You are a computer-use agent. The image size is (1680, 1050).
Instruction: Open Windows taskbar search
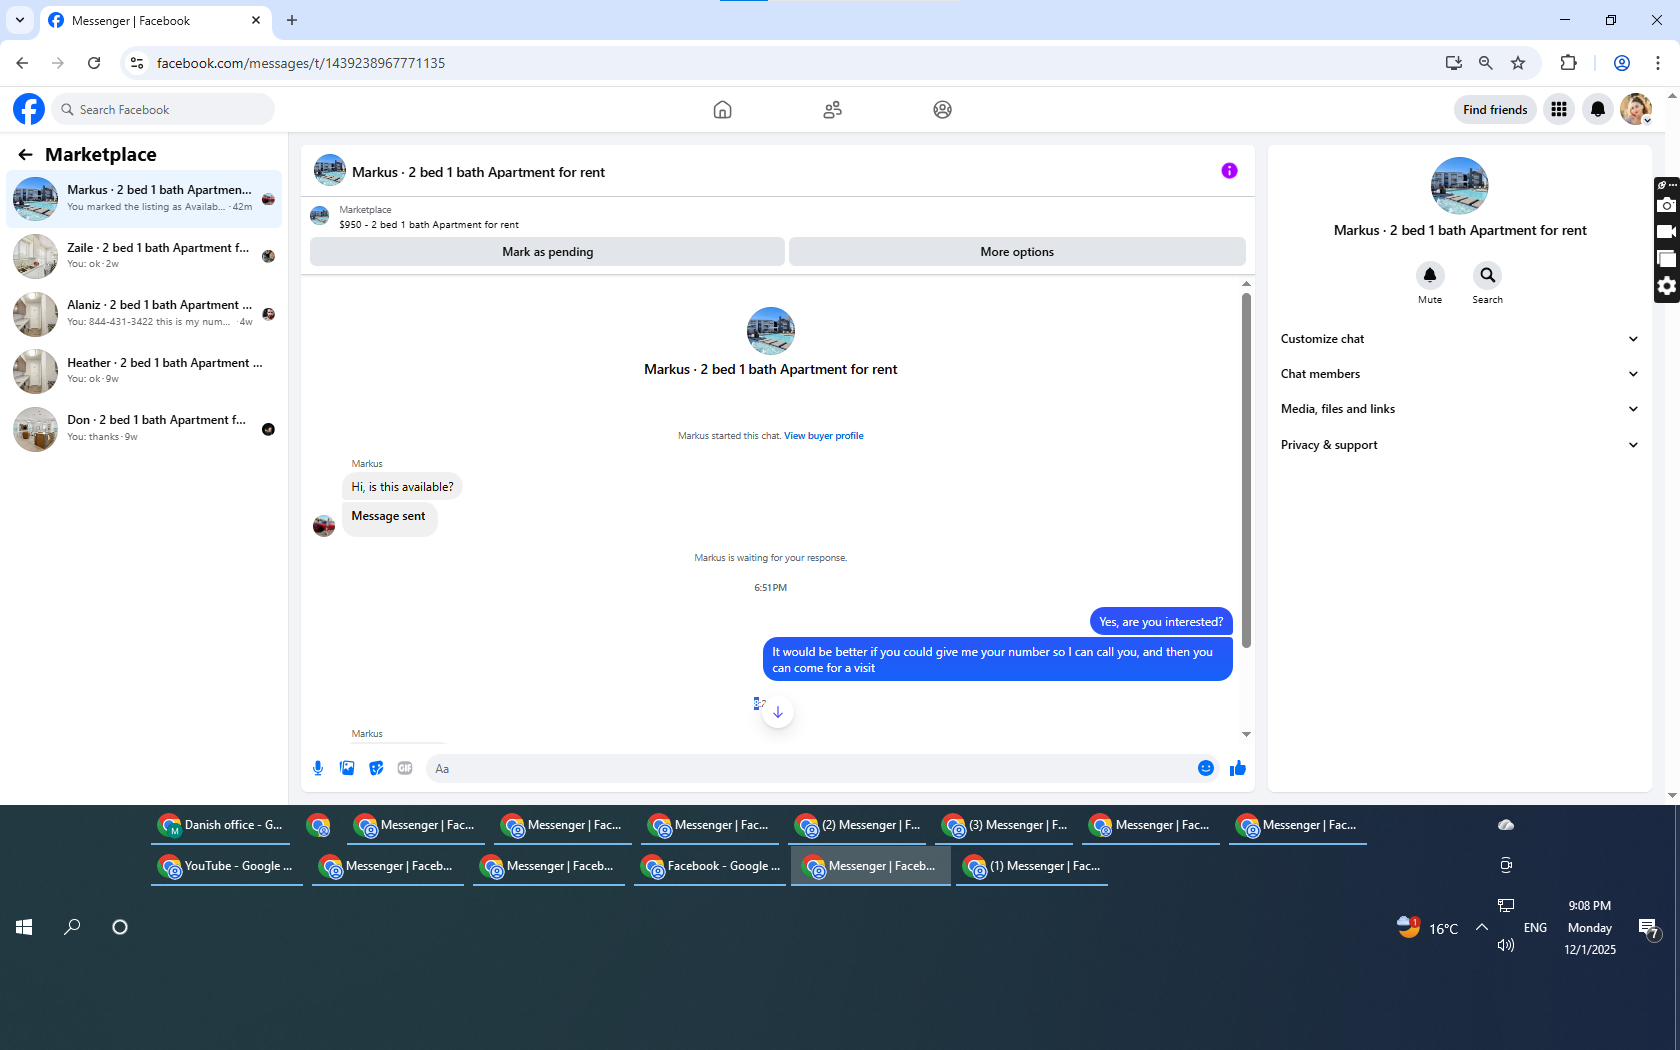pos(72,927)
